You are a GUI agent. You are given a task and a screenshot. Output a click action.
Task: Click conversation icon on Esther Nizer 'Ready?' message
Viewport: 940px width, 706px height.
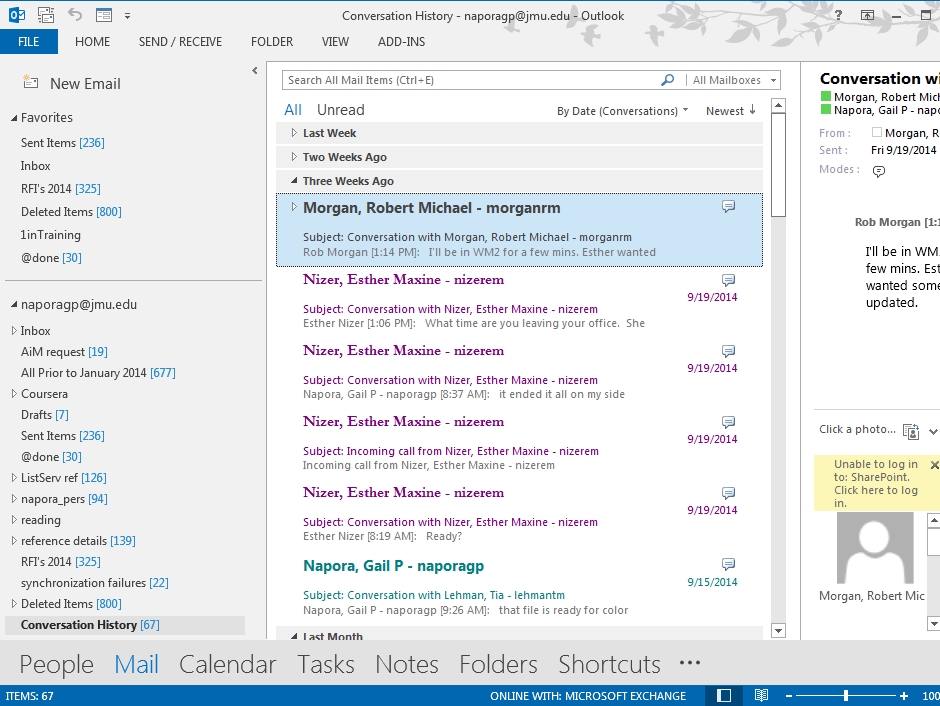pyautogui.click(x=728, y=493)
